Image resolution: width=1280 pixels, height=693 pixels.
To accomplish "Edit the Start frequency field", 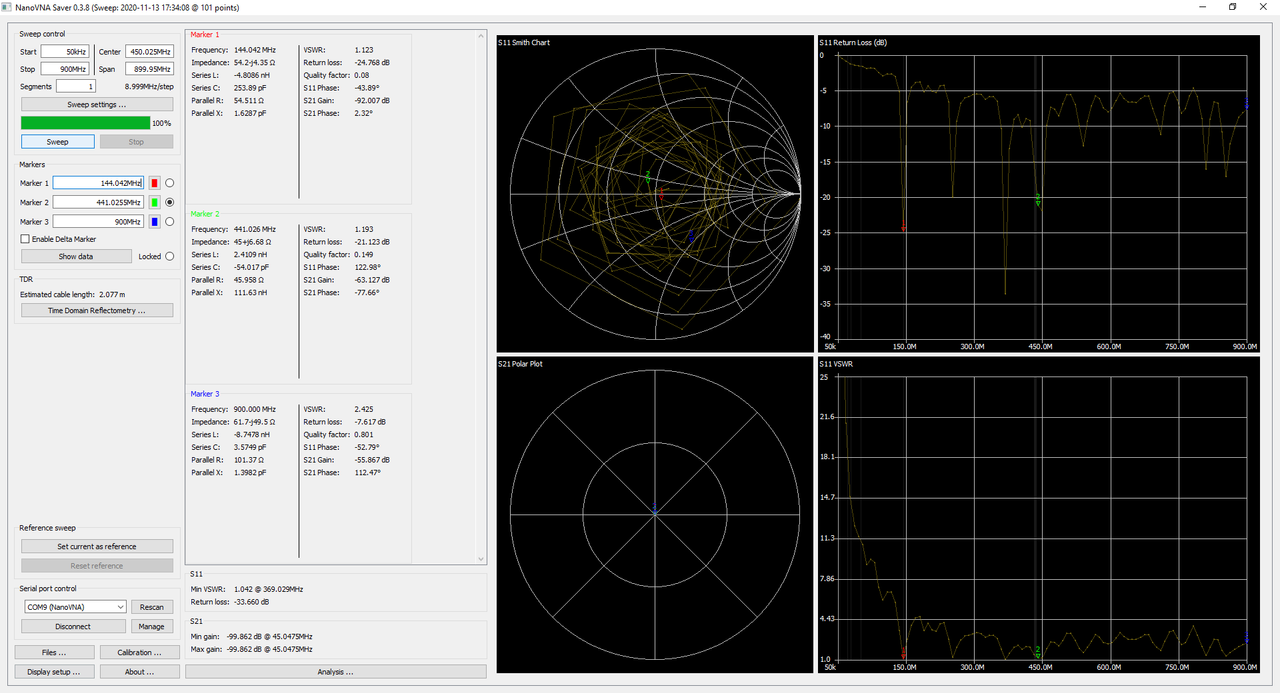I will pyautogui.click(x=65, y=51).
